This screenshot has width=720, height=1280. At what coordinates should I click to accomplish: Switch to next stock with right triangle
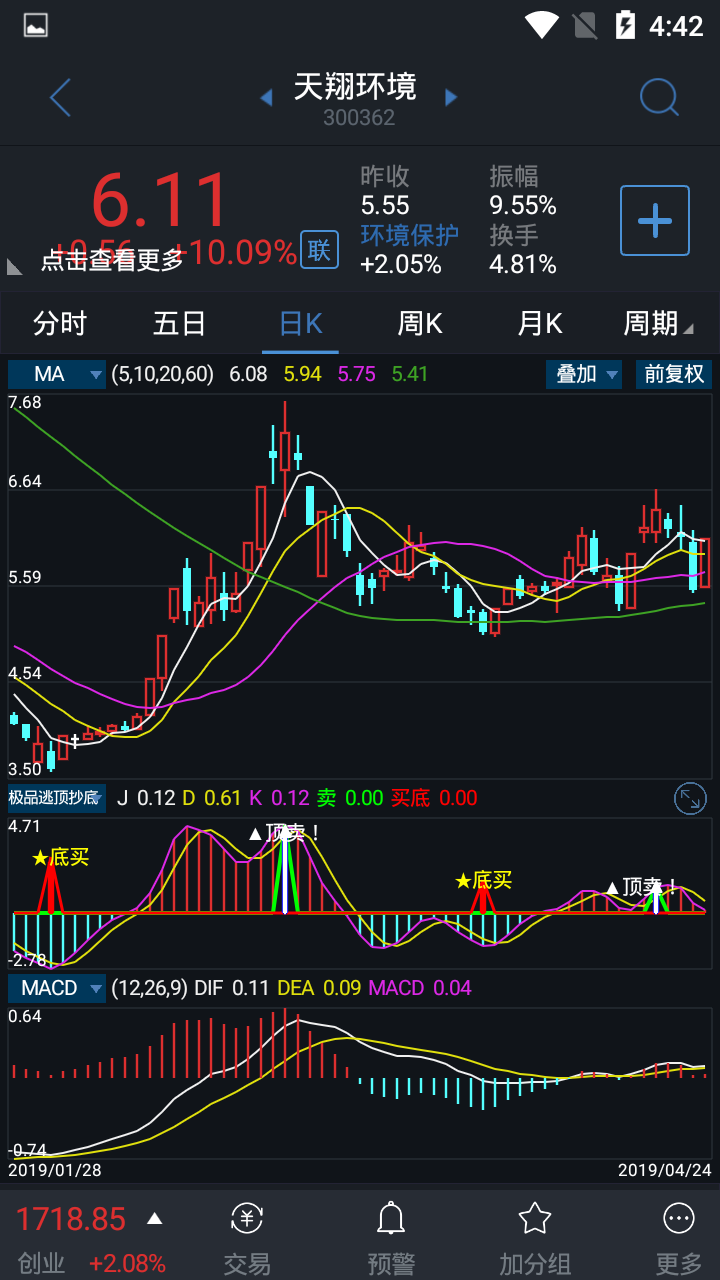[x=451, y=97]
